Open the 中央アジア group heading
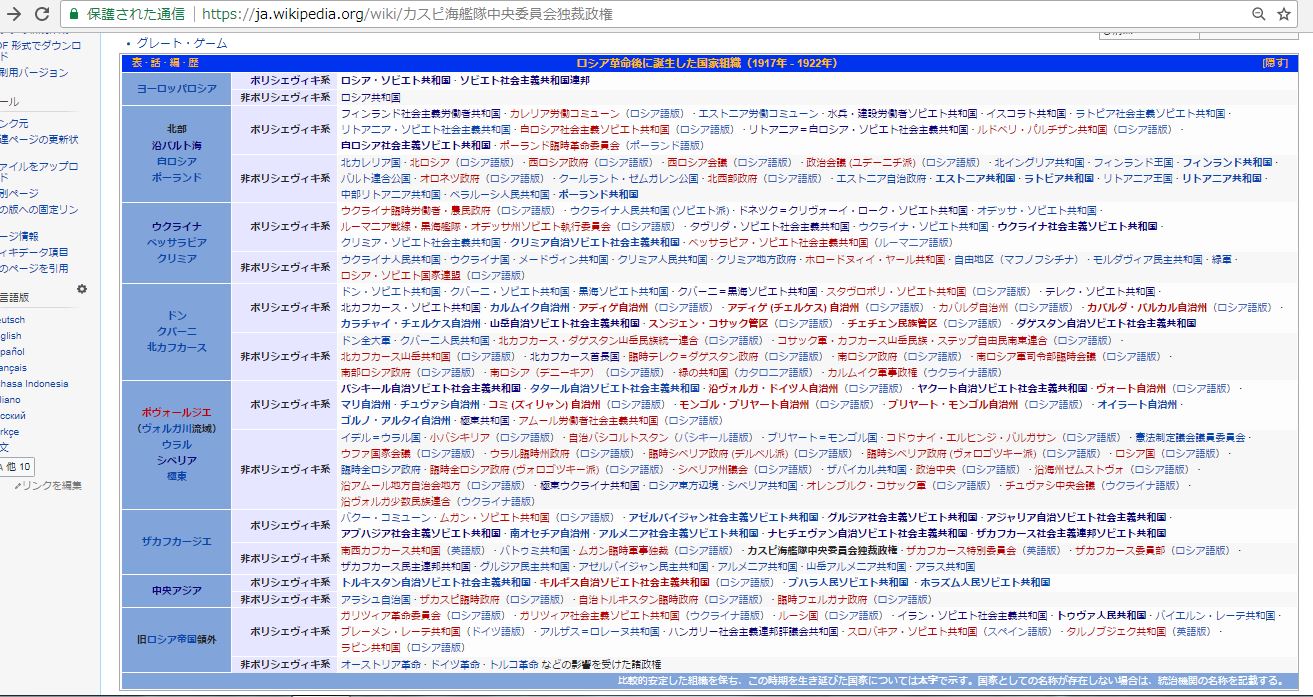1313x697 pixels. [176, 590]
